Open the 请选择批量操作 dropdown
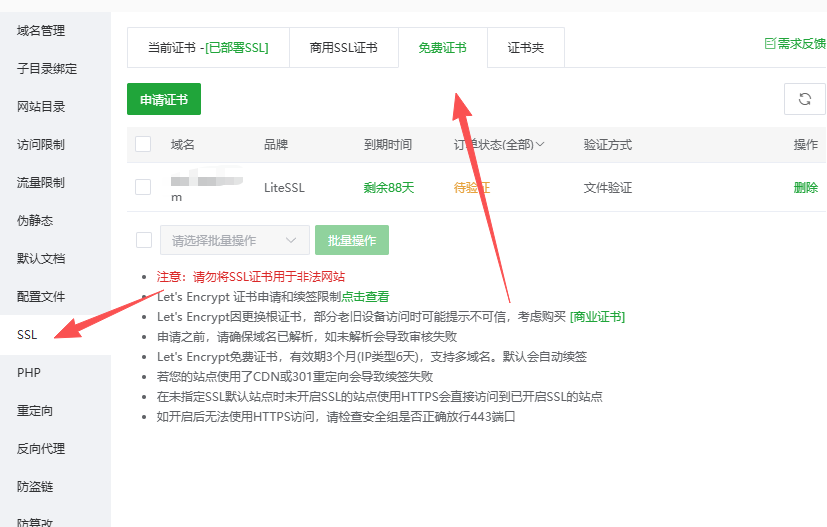Viewport: 827px width, 527px height. pyautogui.click(x=234, y=240)
